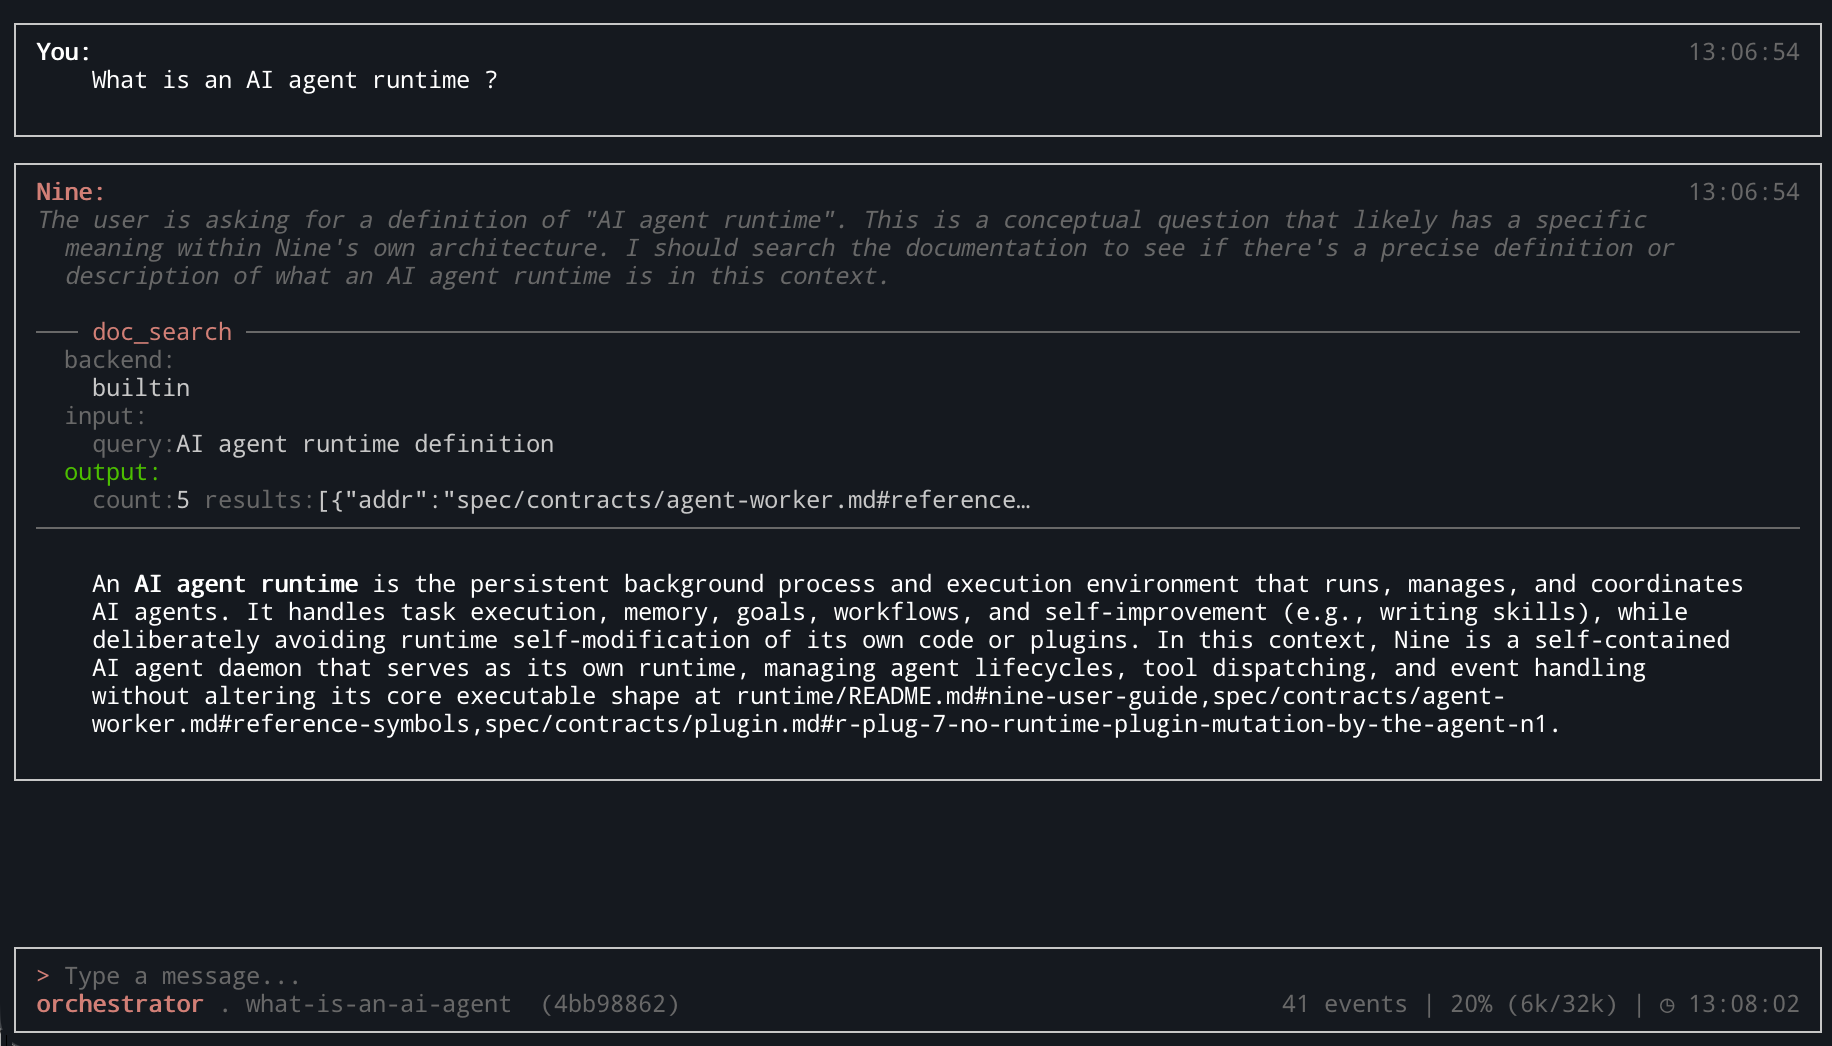Click the 'backend:' field label
Viewport: 1832px width, 1046px height.
(x=120, y=360)
